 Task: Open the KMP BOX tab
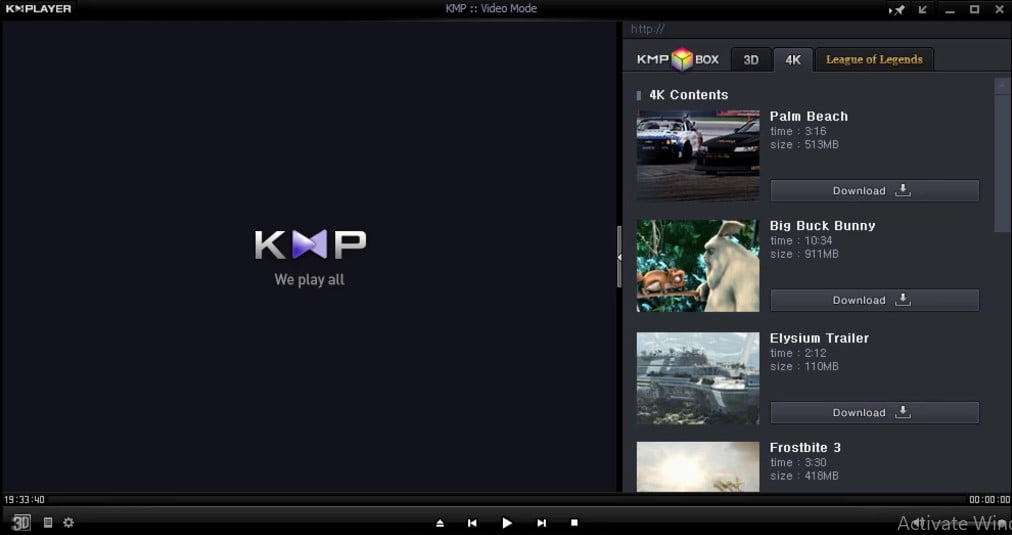[678, 59]
